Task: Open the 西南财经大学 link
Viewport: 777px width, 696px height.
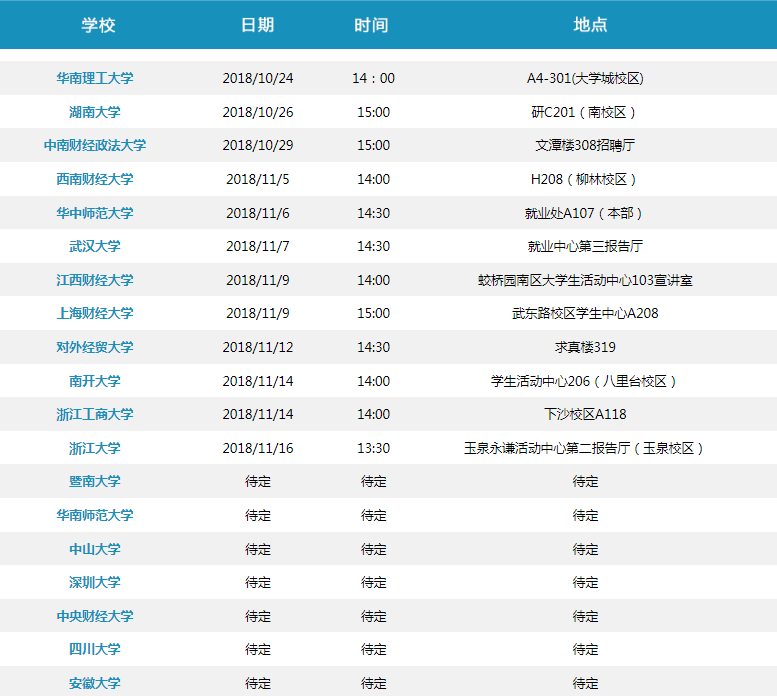Action: (95, 179)
